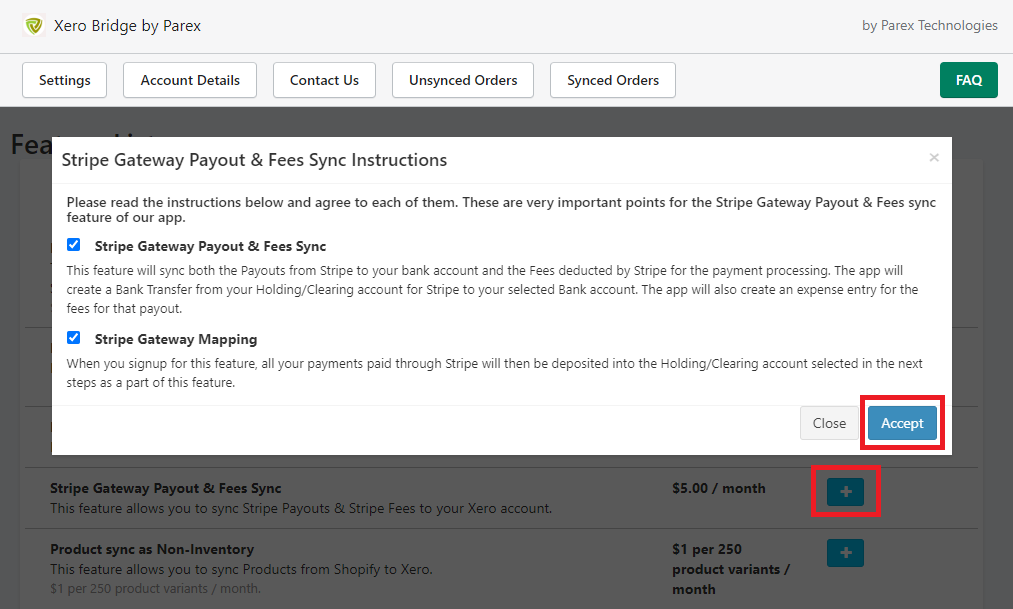Click plus icon for Product sync as Non-Inventory
The width and height of the screenshot is (1013, 609).
(845, 553)
